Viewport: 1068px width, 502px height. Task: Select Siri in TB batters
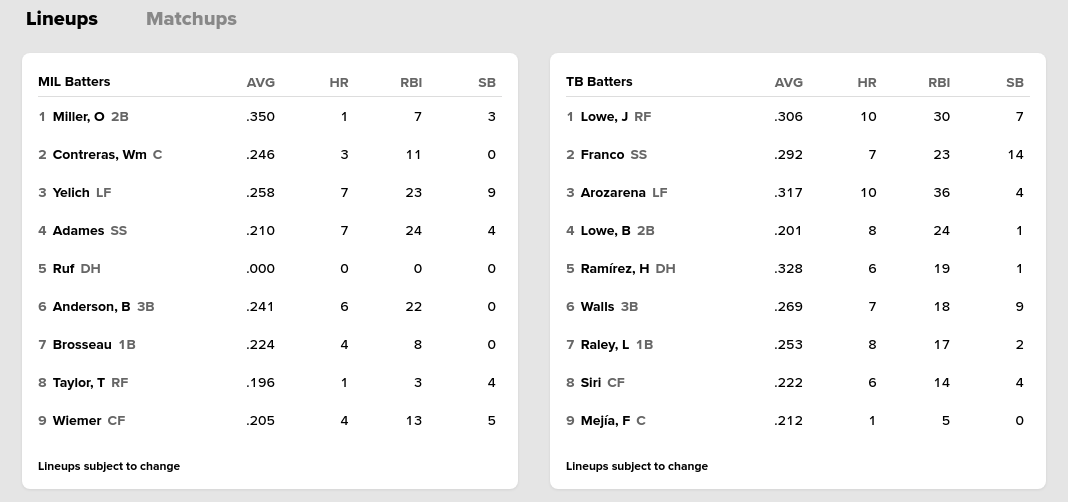590,383
